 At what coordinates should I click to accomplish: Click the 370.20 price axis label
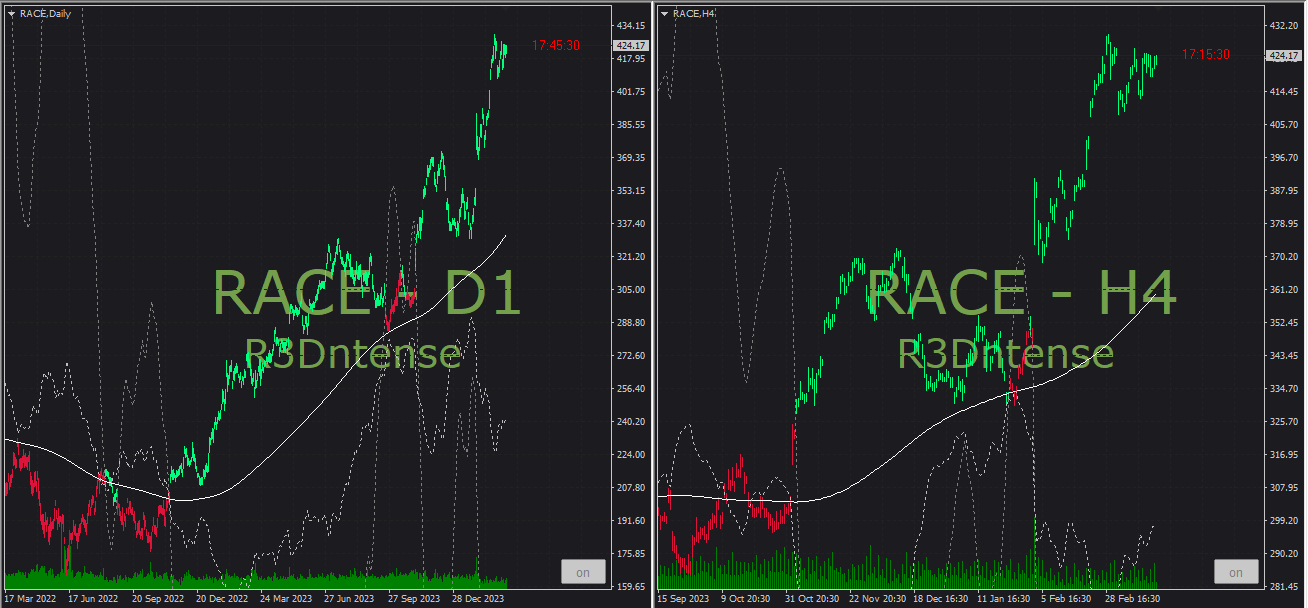(1283, 256)
